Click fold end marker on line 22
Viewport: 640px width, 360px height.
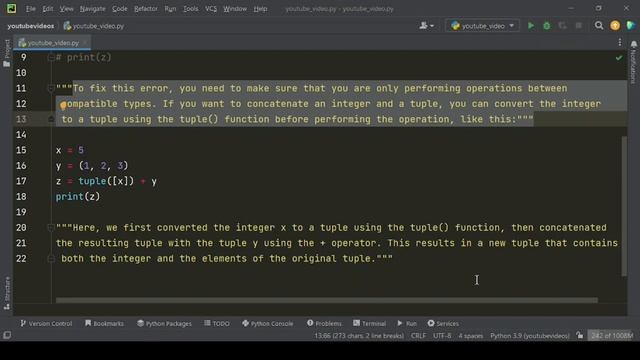[x=51, y=258]
